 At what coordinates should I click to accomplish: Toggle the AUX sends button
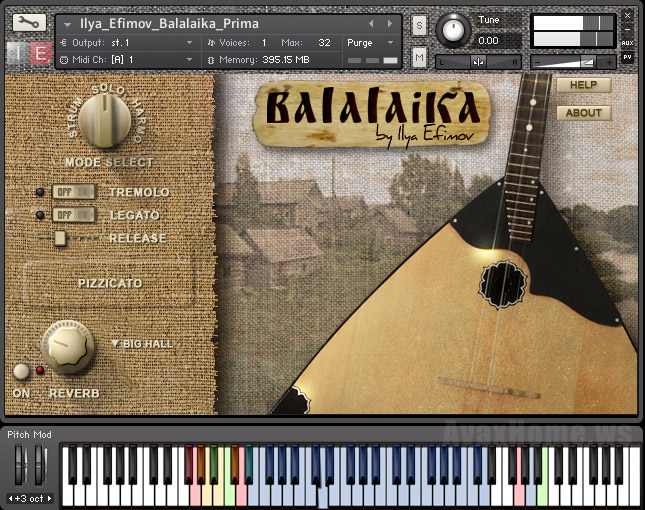coord(627,43)
